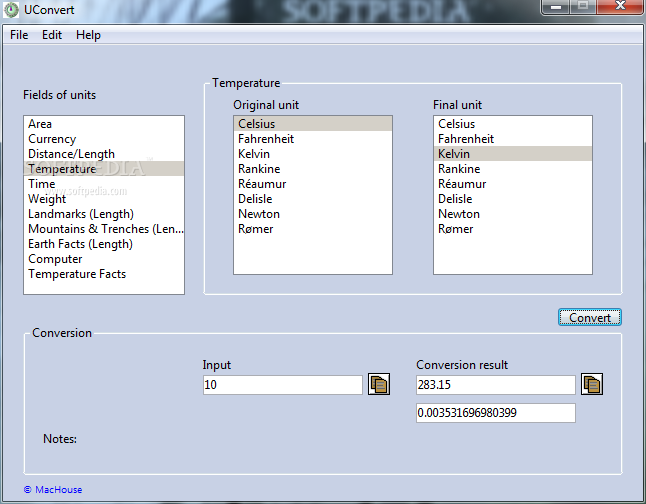Select Kelvin as Final unit
The height and width of the screenshot is (504, 646).
point(513,154)
